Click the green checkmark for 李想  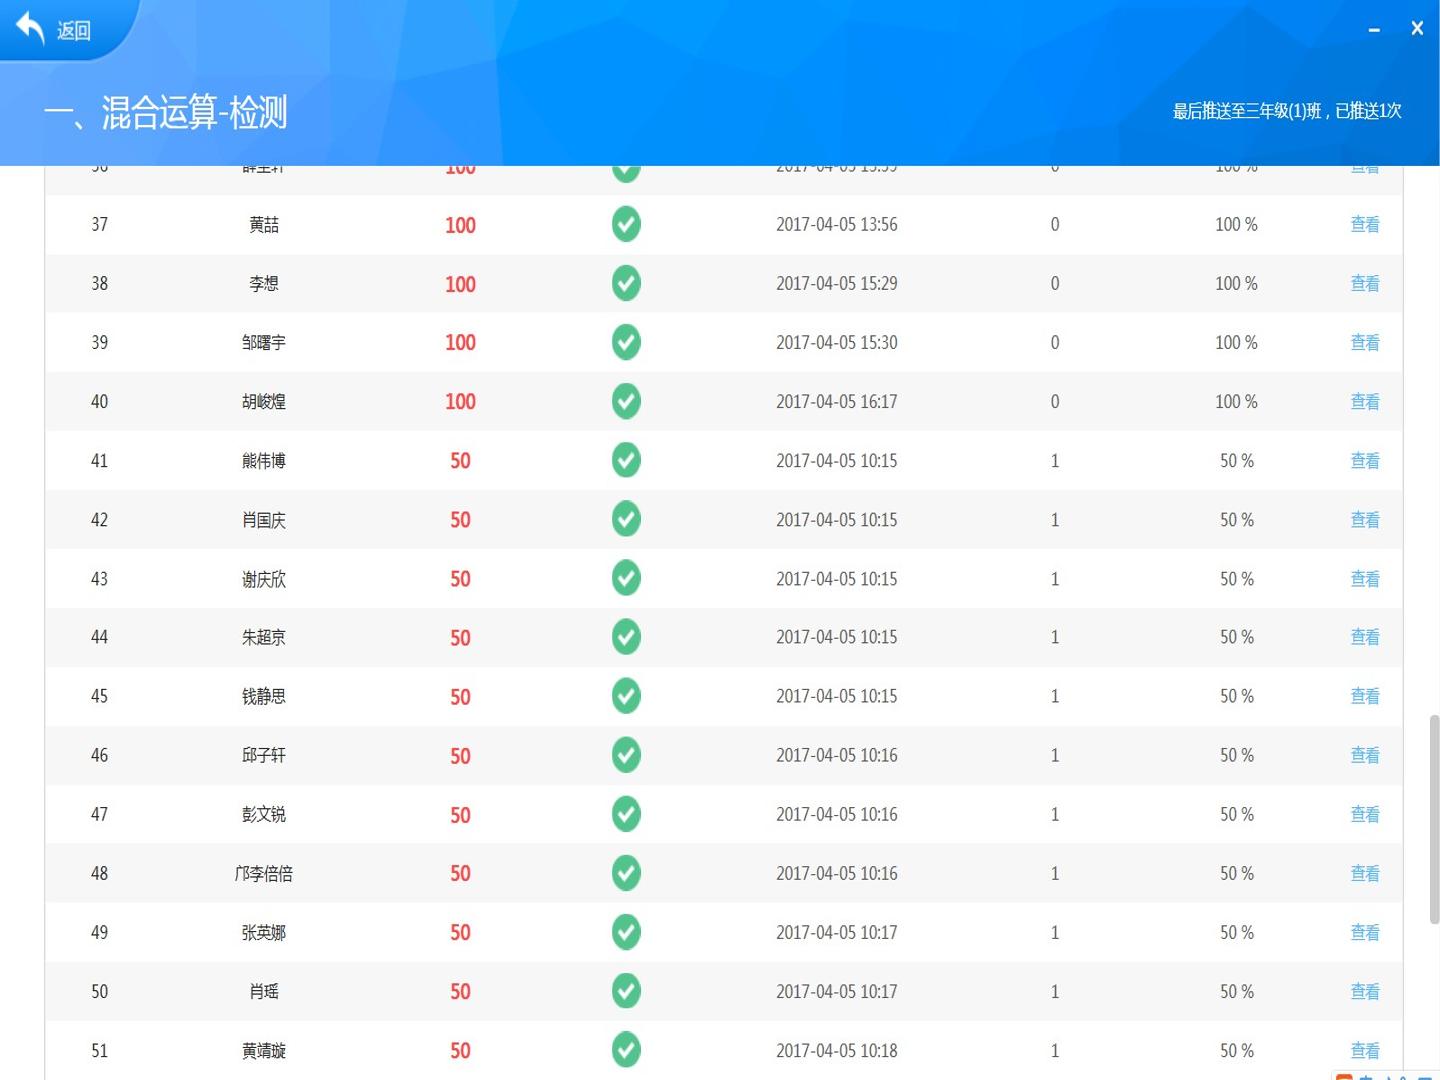[x=626, y=283]
